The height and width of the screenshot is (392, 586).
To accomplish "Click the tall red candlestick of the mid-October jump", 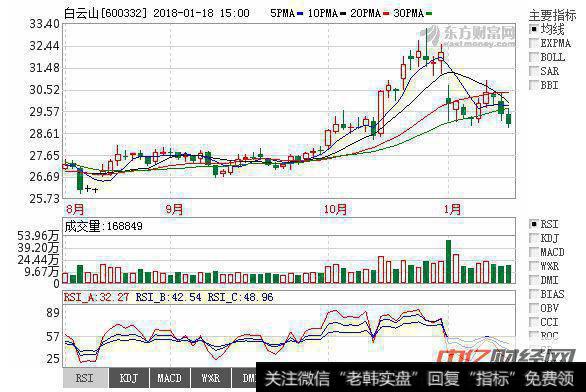I will point(381,112).
